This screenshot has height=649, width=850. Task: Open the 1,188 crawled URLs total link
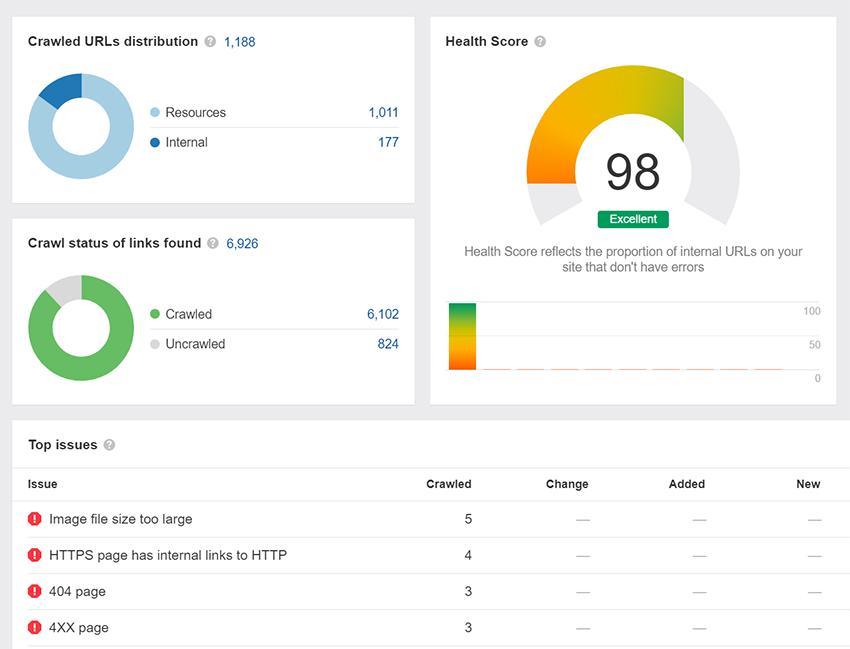tap(239, 42)
